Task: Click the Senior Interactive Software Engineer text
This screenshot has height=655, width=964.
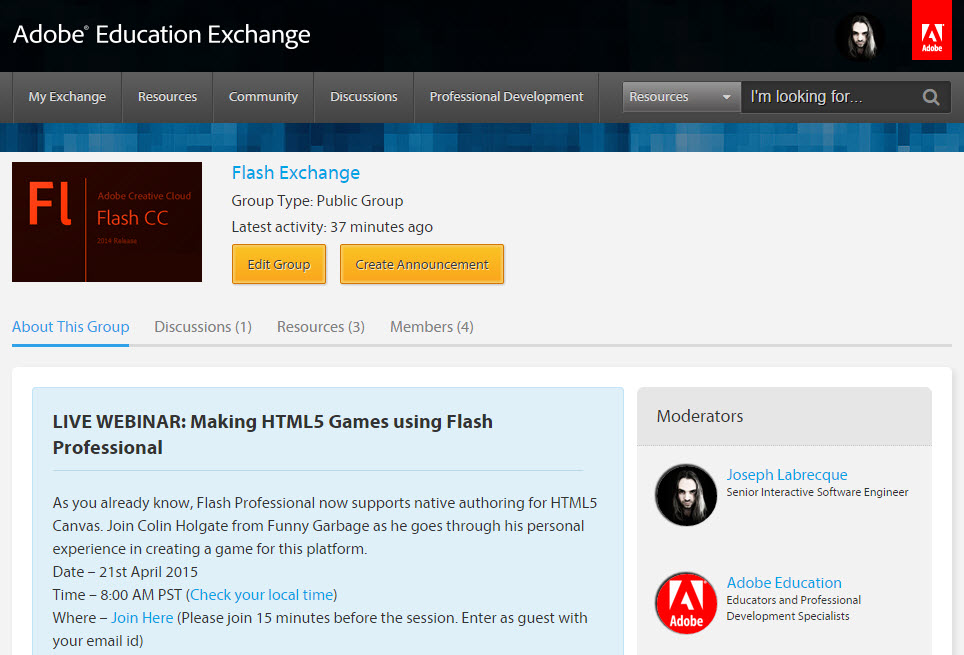Action: (x=817, y=492)
